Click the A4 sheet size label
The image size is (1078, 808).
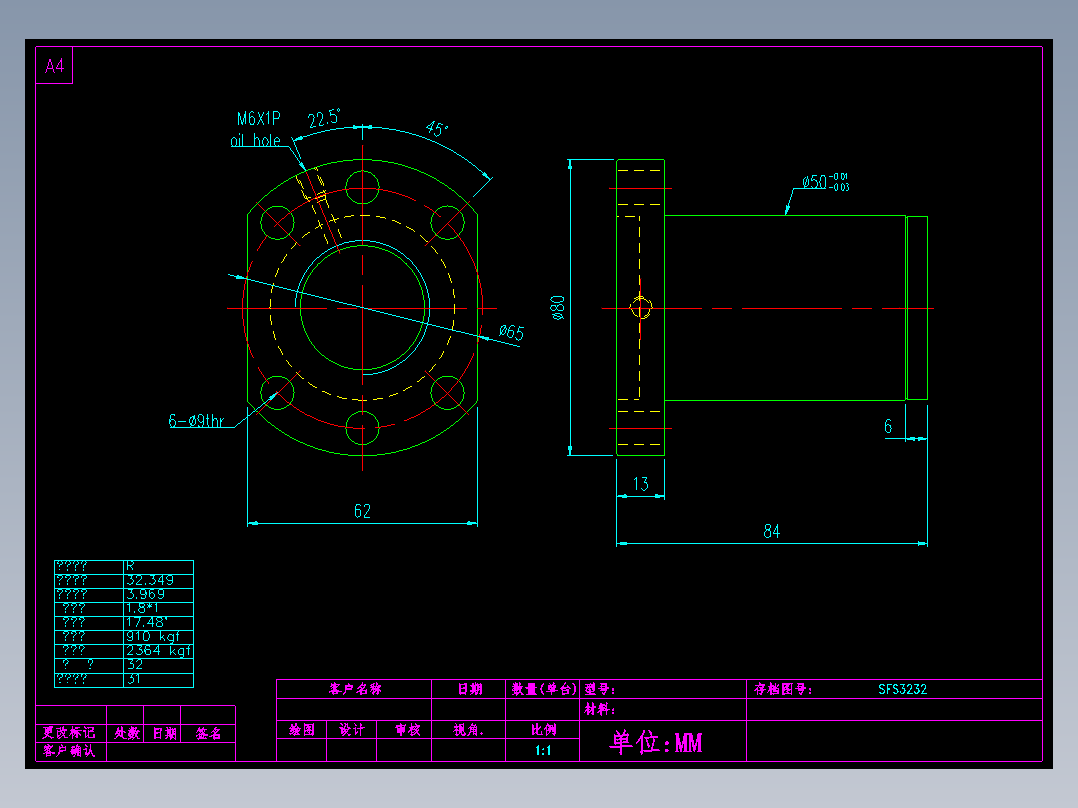click(x=54, y=66)
